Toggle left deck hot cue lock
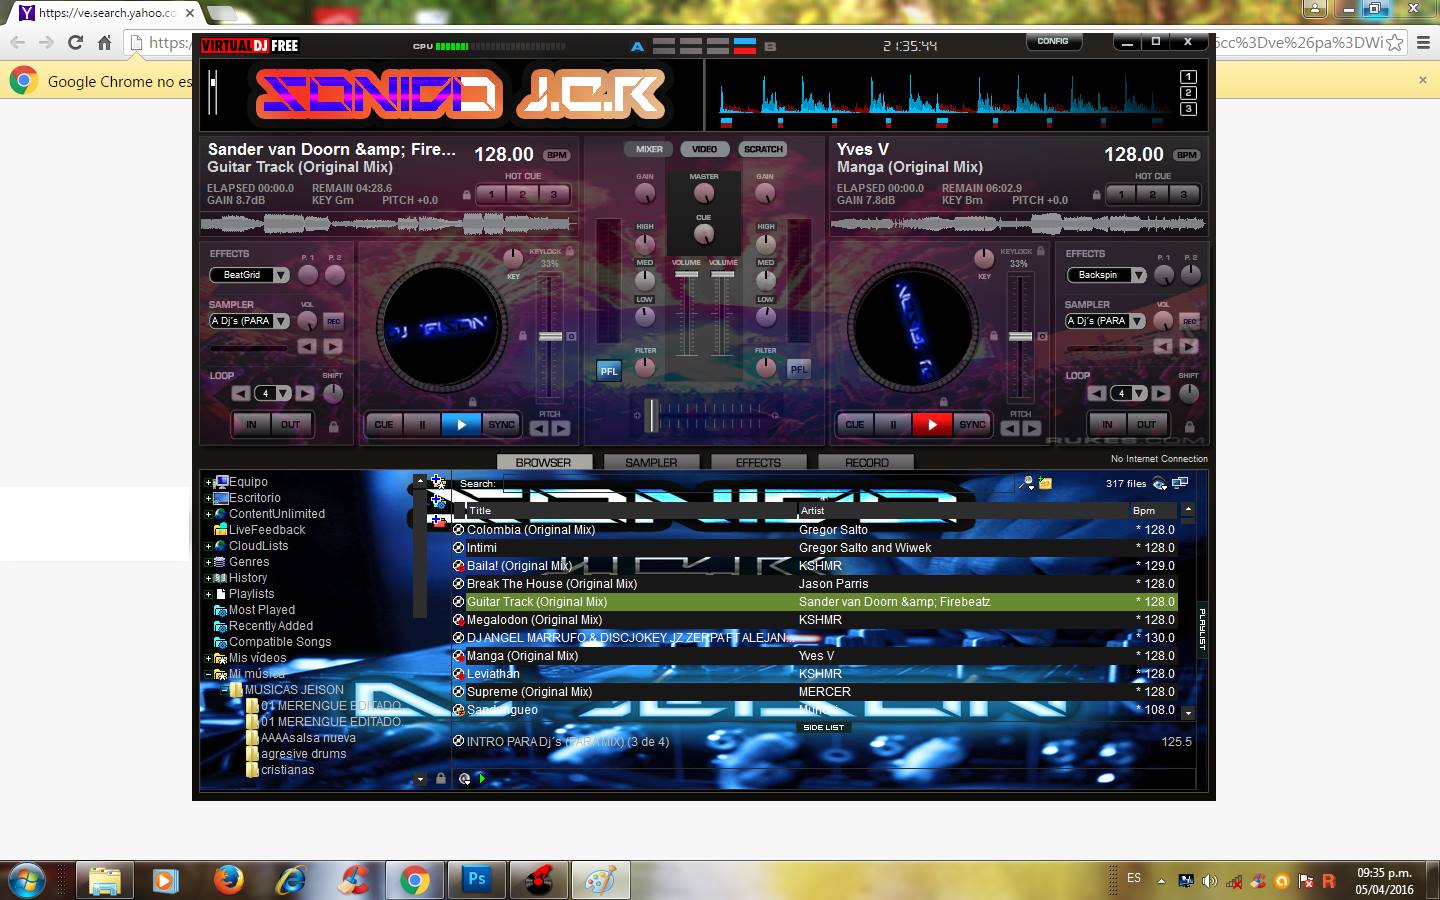The height and width of the screenshot is (900, 1440). point(466,195)
